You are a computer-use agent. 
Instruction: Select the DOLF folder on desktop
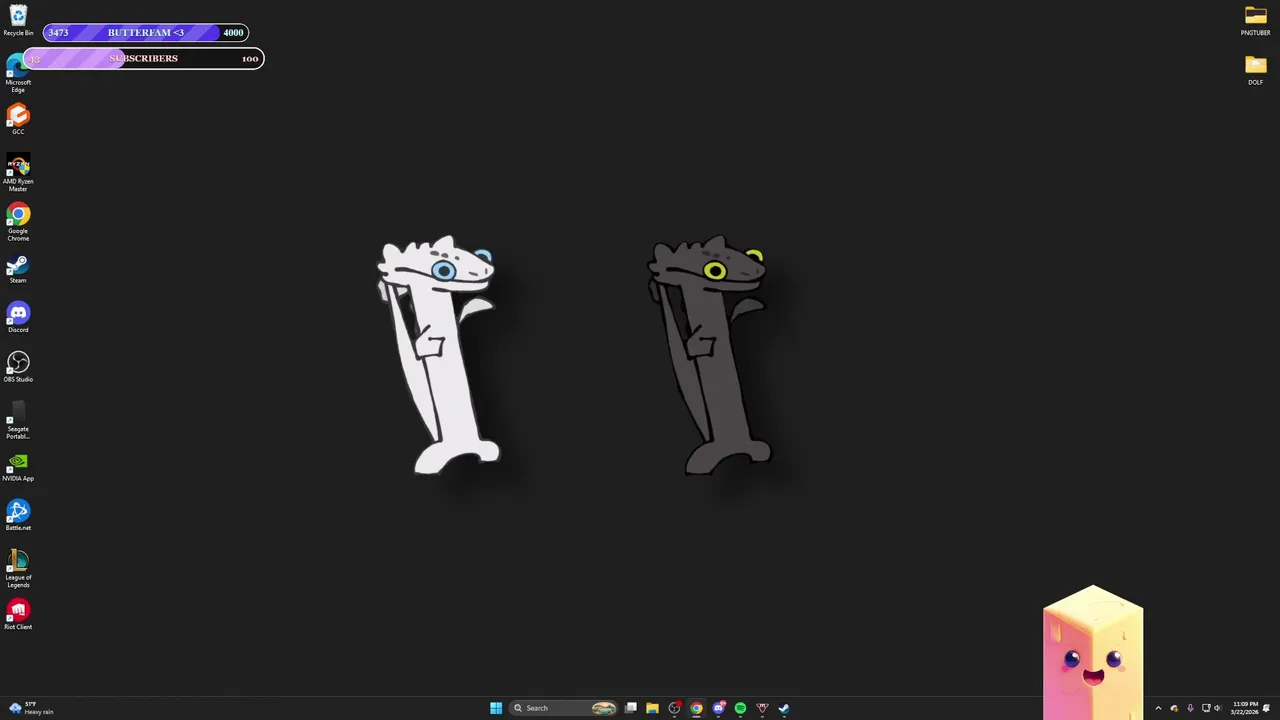click(1255, 70)
